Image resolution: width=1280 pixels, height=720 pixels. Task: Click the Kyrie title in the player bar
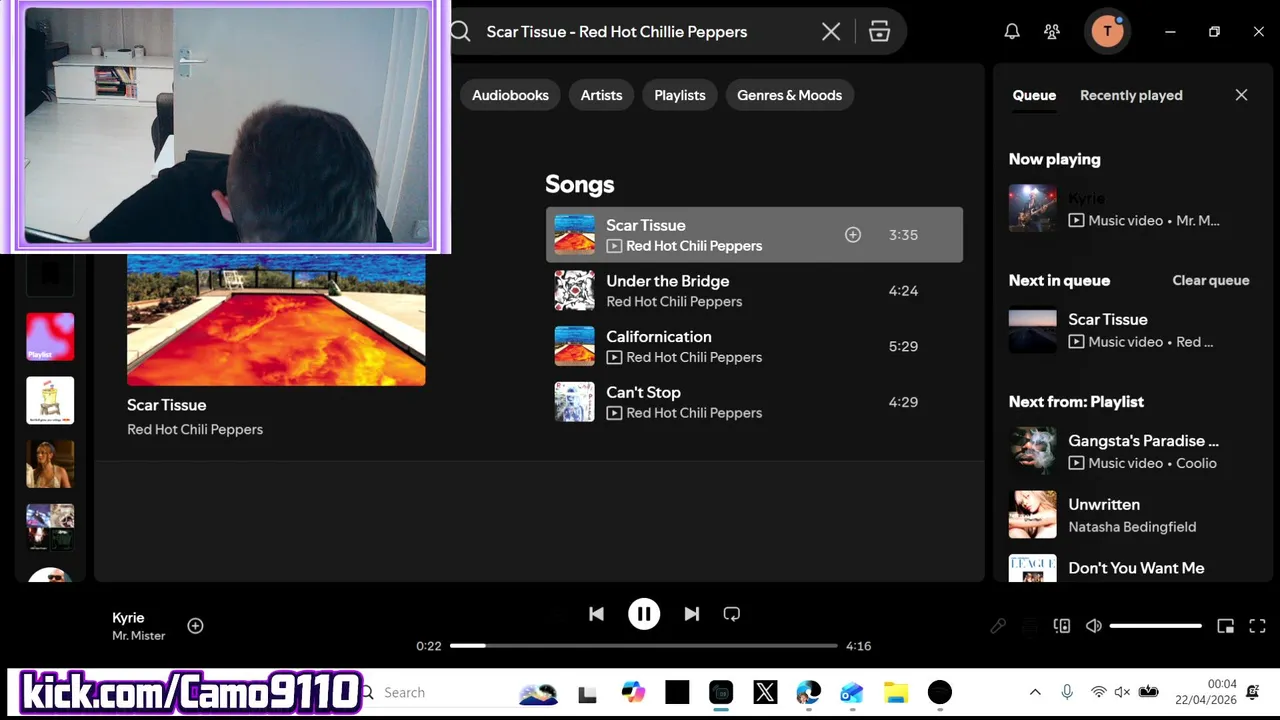coord(128,618)
